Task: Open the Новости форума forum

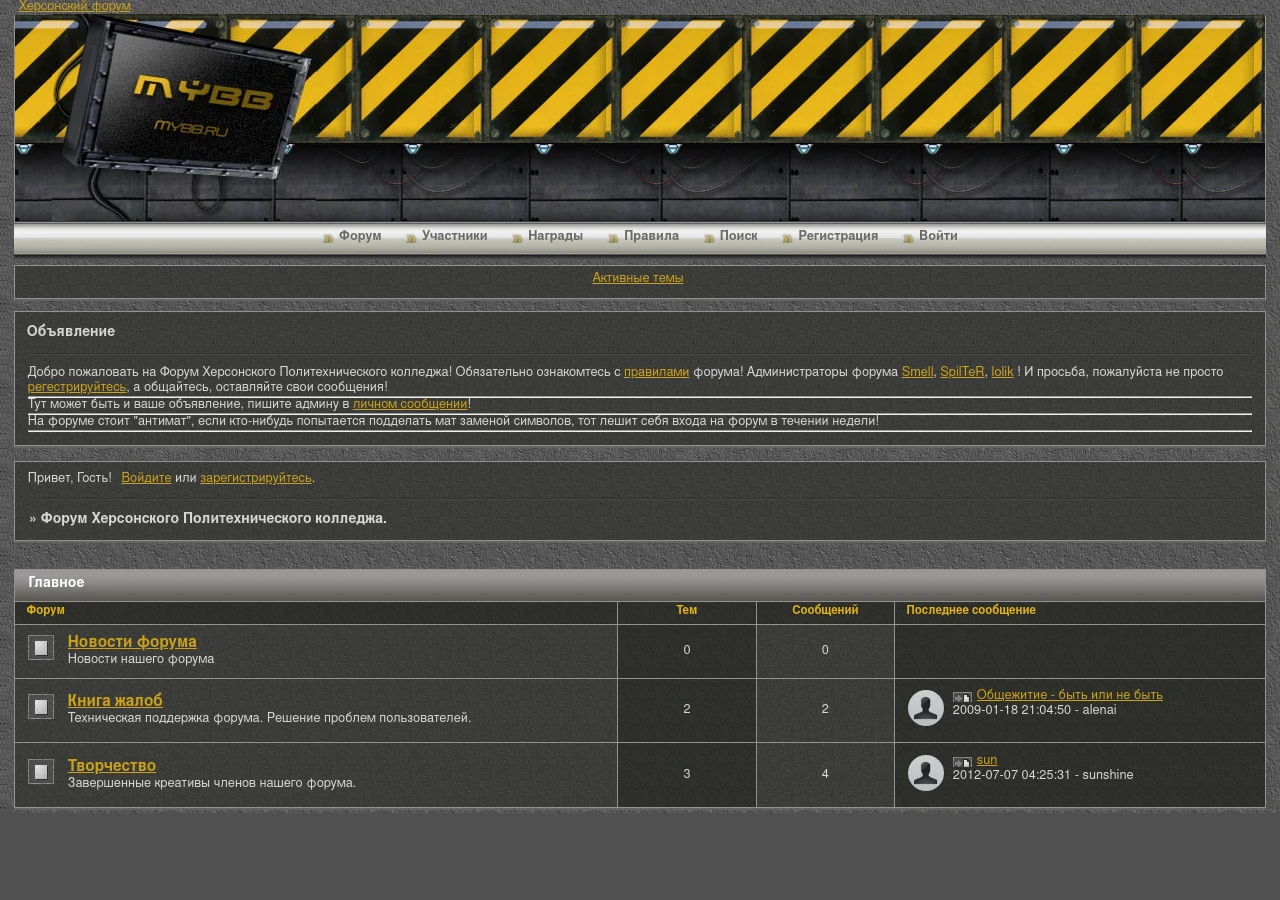Action: (132, 641)
